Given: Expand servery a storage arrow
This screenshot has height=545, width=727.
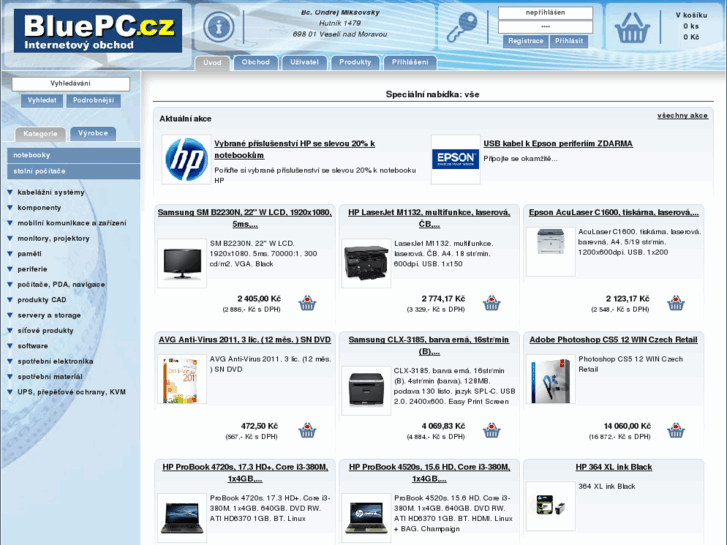Looking at the screenshot, I should (10, 315).
